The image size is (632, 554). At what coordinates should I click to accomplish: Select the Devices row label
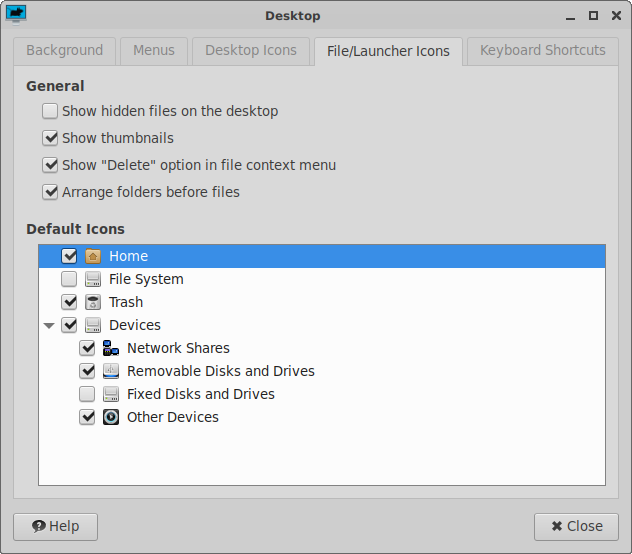point(135,325)
